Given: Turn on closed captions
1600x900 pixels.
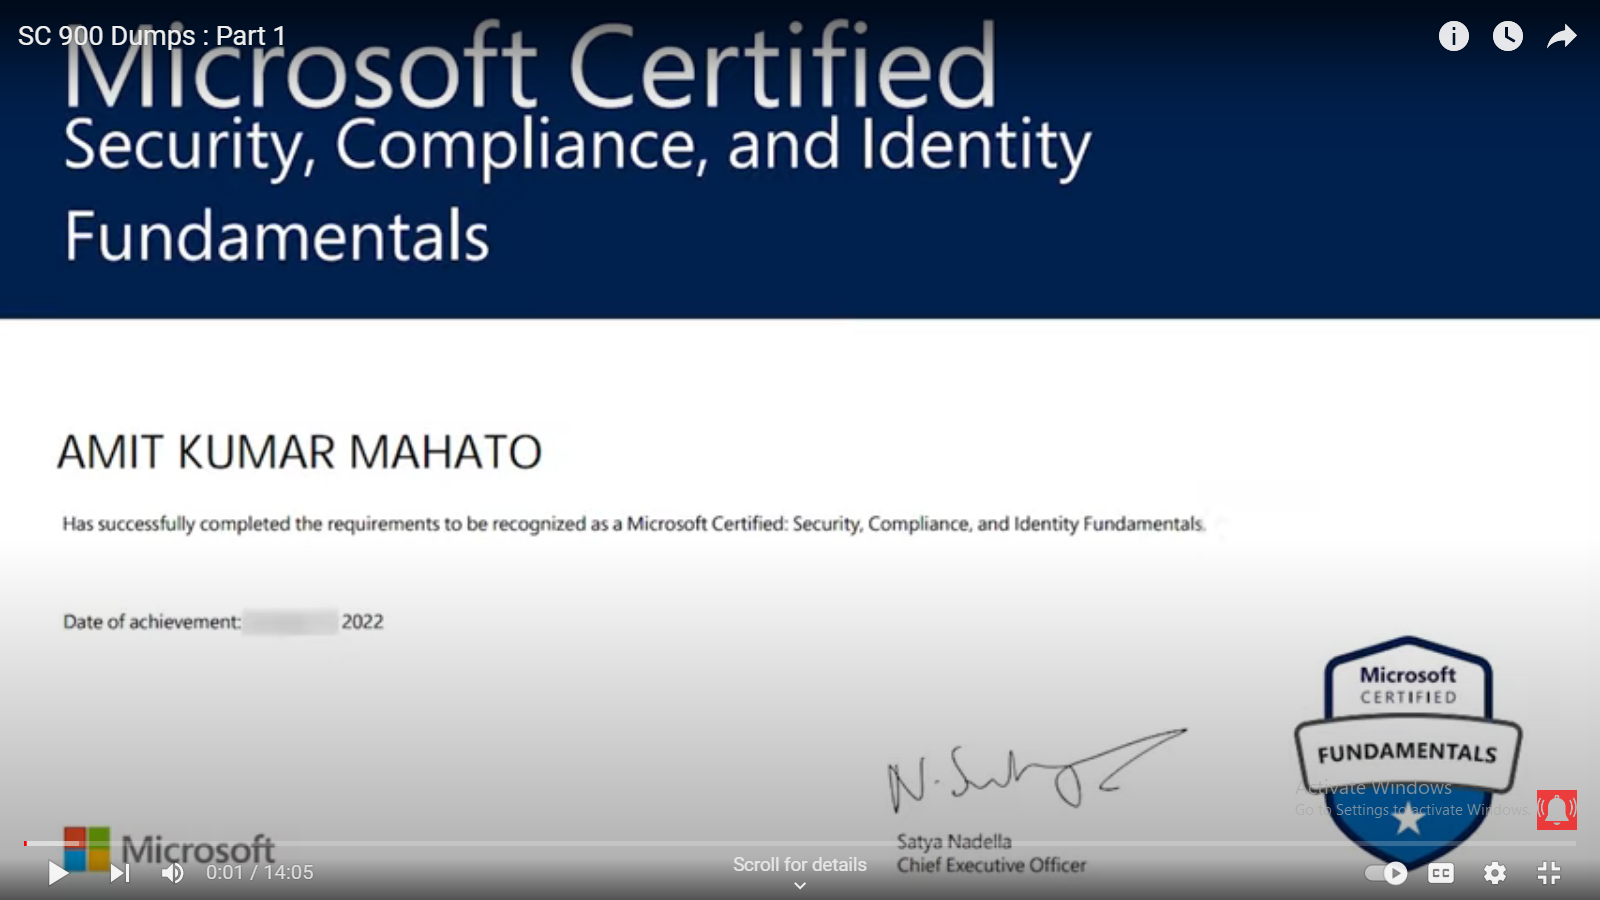Looking at the screenshot, I should click(x=1441, y=873).
